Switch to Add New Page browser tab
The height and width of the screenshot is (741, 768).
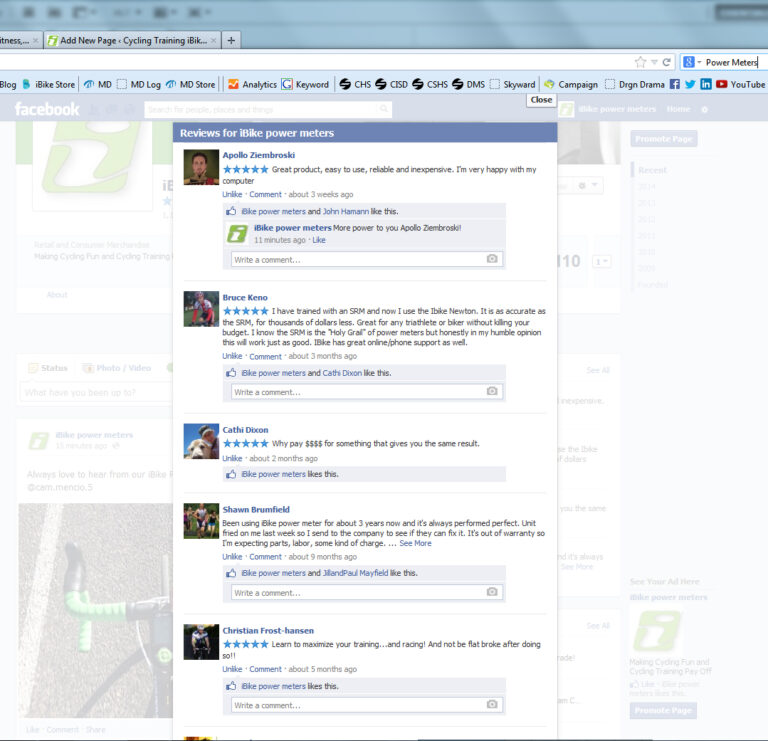(x=133, y=41)
